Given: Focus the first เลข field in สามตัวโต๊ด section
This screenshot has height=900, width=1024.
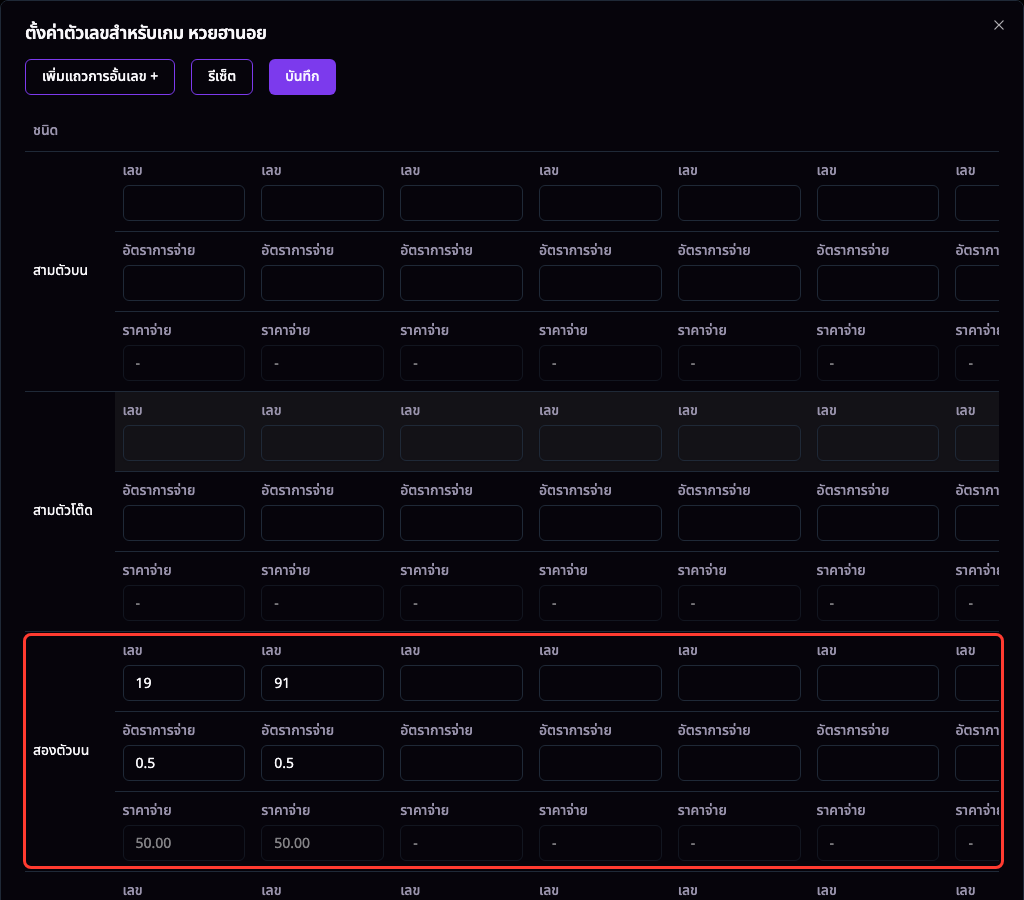Looking at the screenshot, I should pyautogui.click(x=184, y=443).
